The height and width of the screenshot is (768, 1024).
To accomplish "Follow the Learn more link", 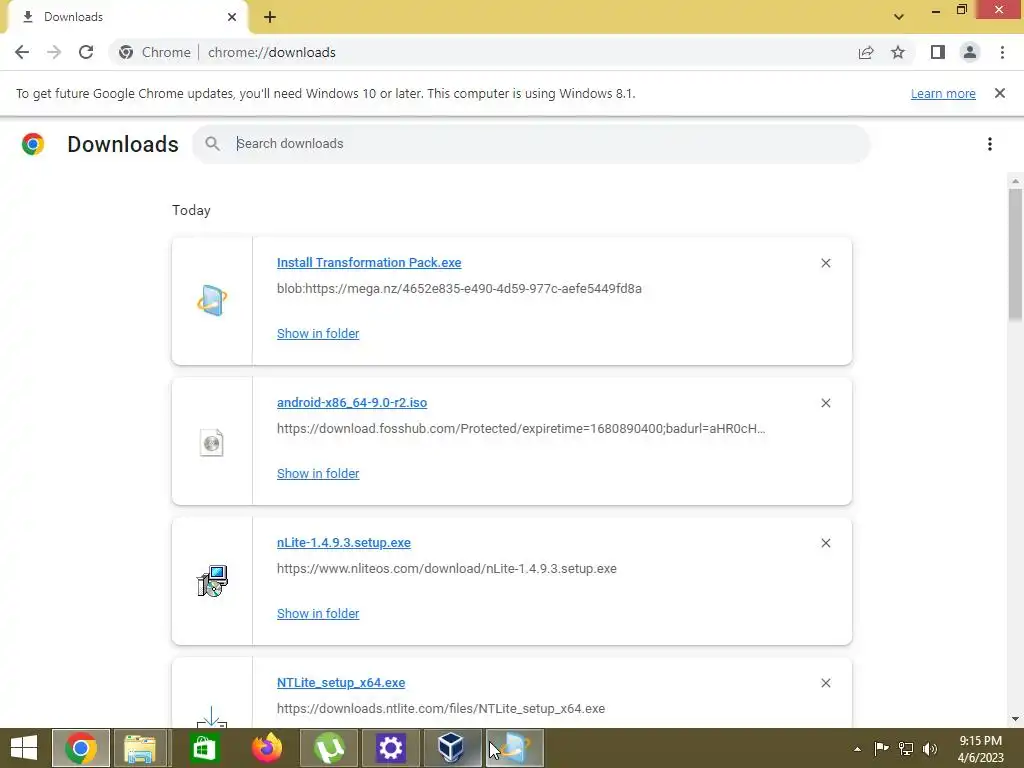I will coord(943,93).
